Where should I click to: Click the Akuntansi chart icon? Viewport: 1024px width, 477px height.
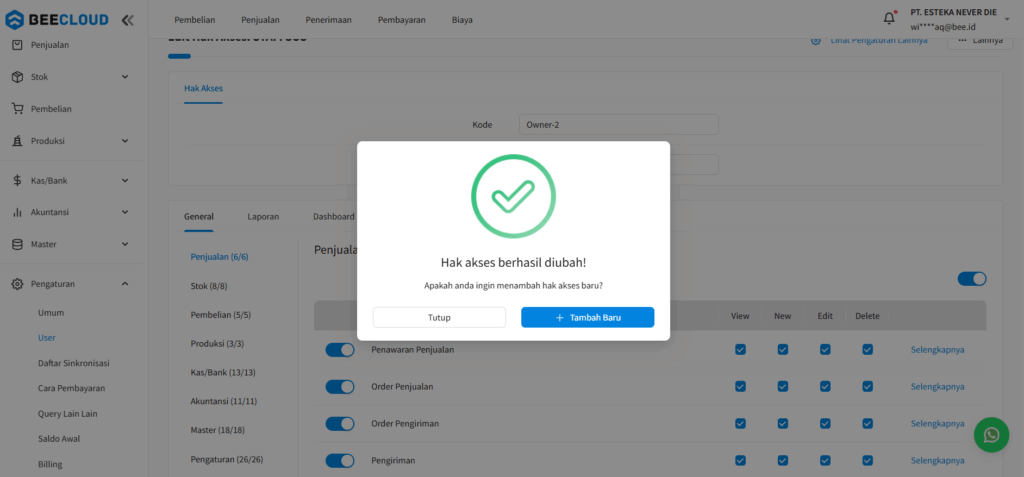click(x=18, y=212)
